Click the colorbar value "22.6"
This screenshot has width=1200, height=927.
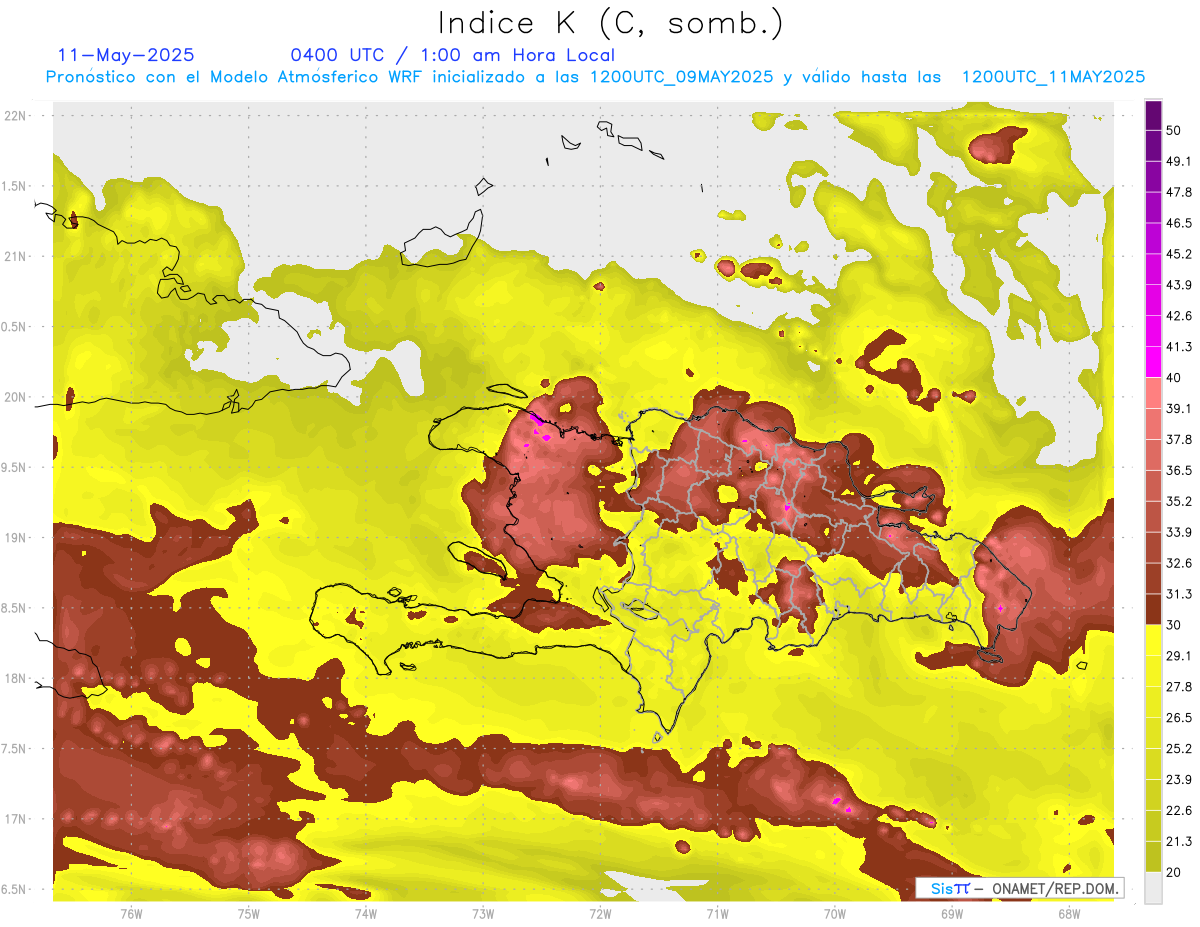(1178, 810)
